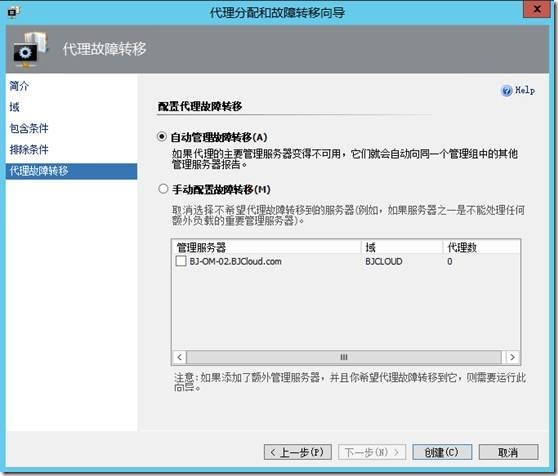The width and height of the screenshot is (558, 476).
Task: Switch to the 排除条件 step
Action: coord(29,149)
